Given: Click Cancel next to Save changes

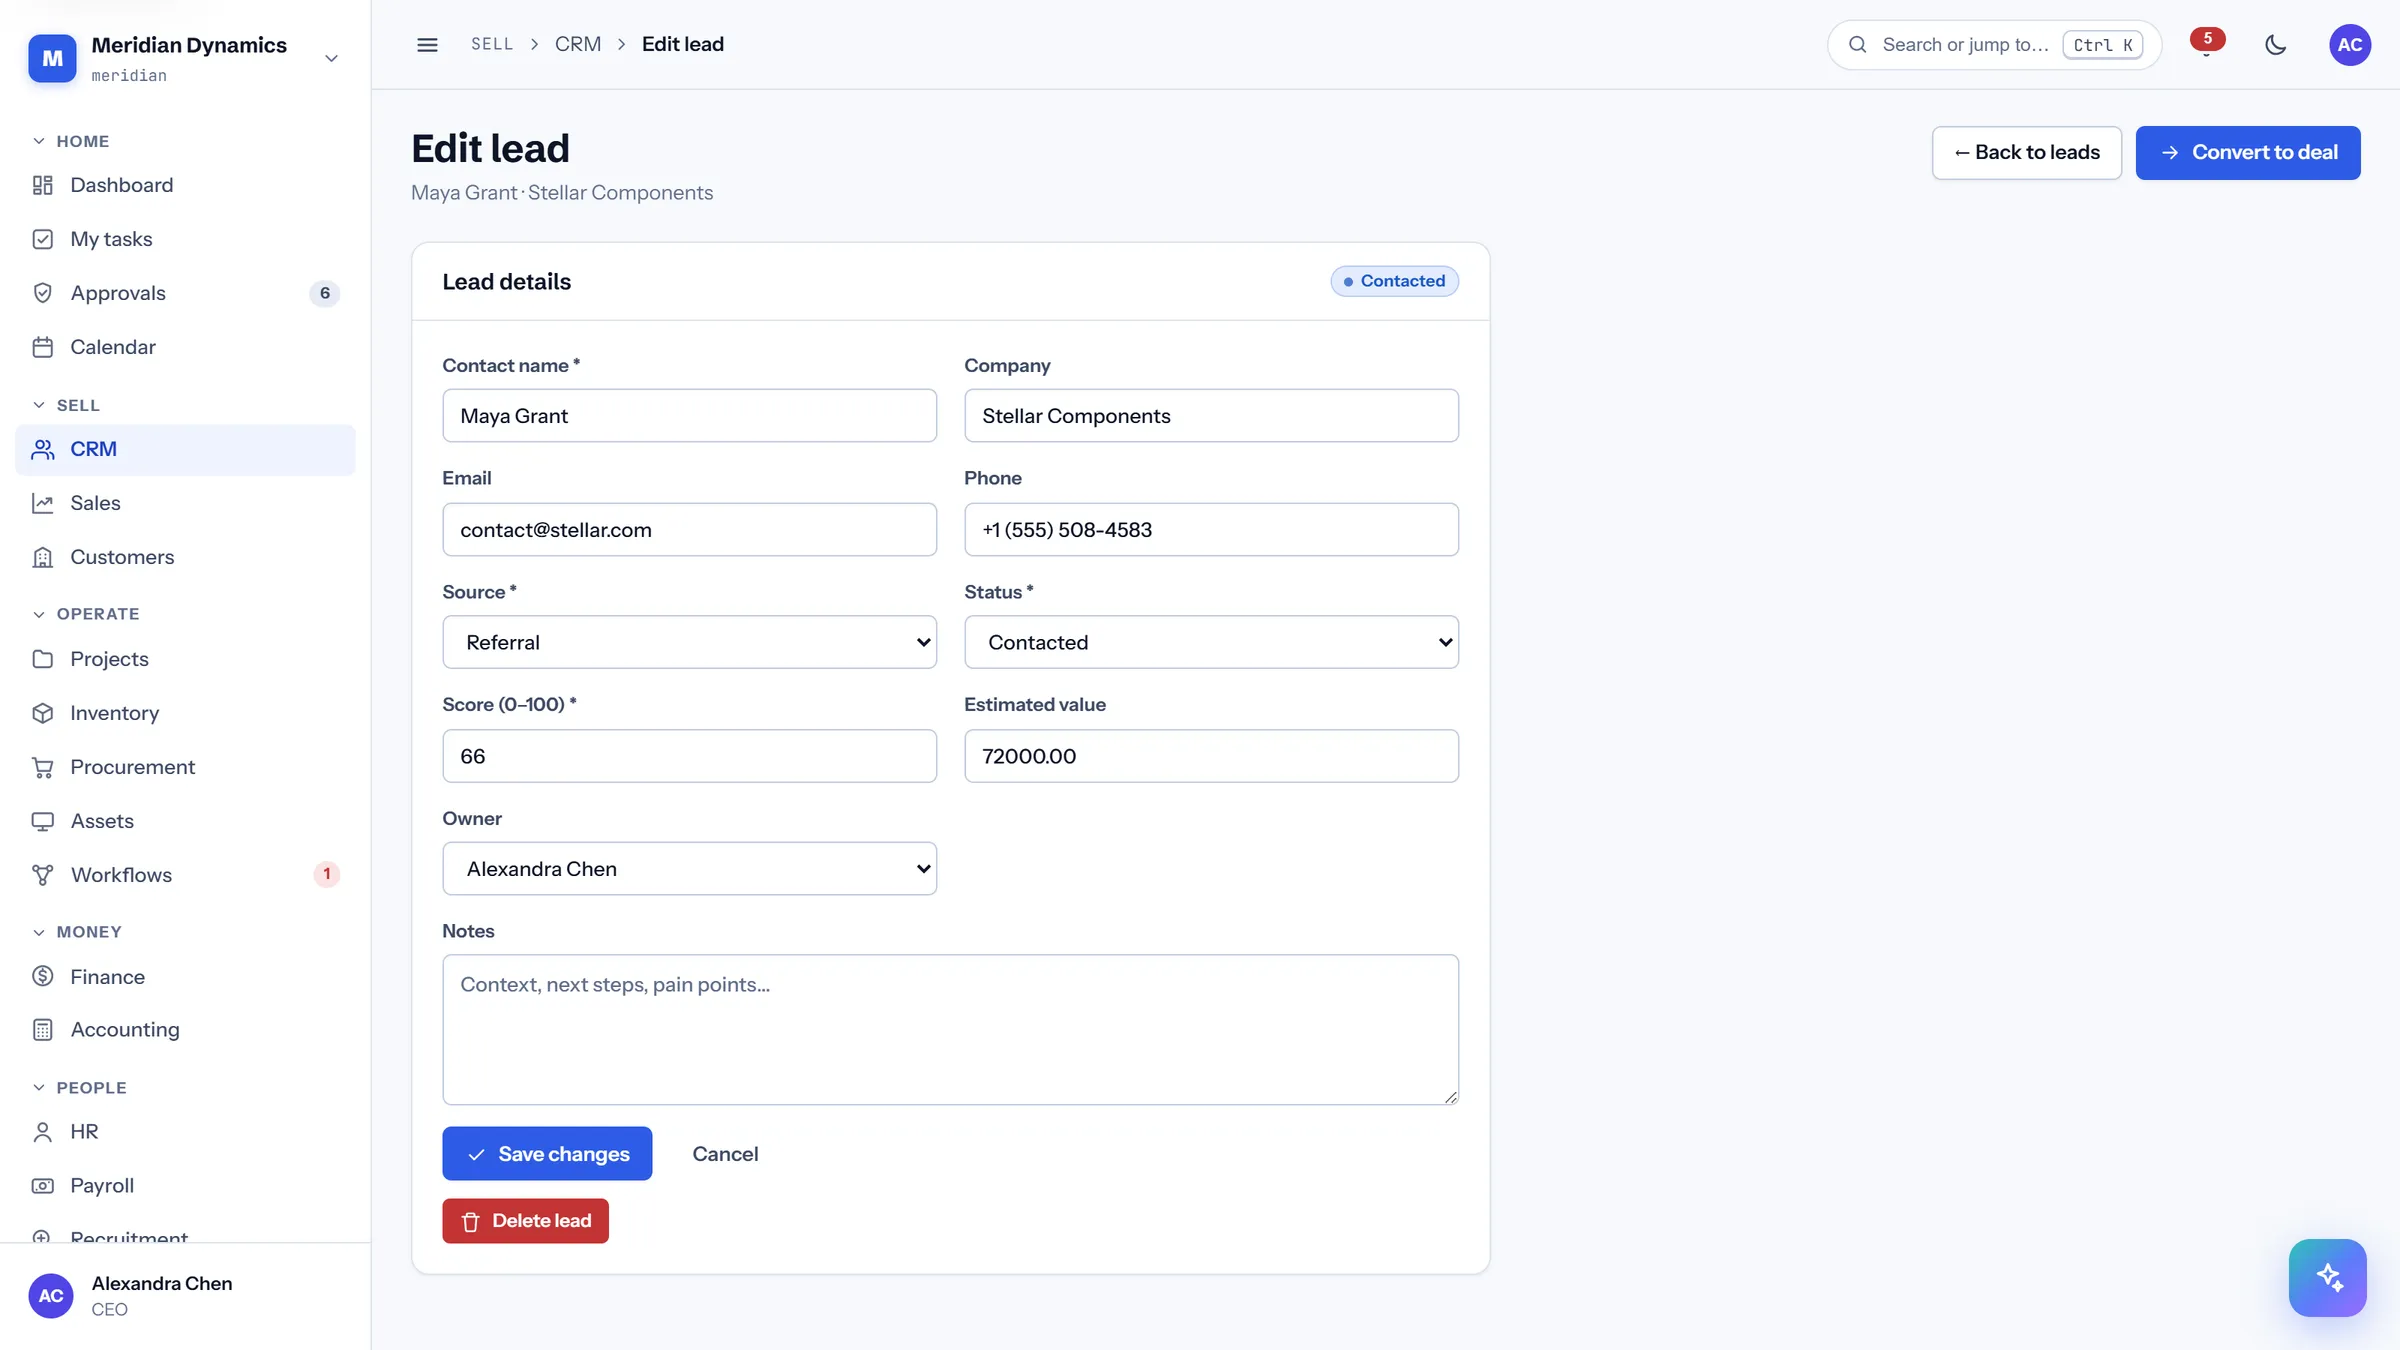Looking at the screenshot, I should coord(725,1154).
